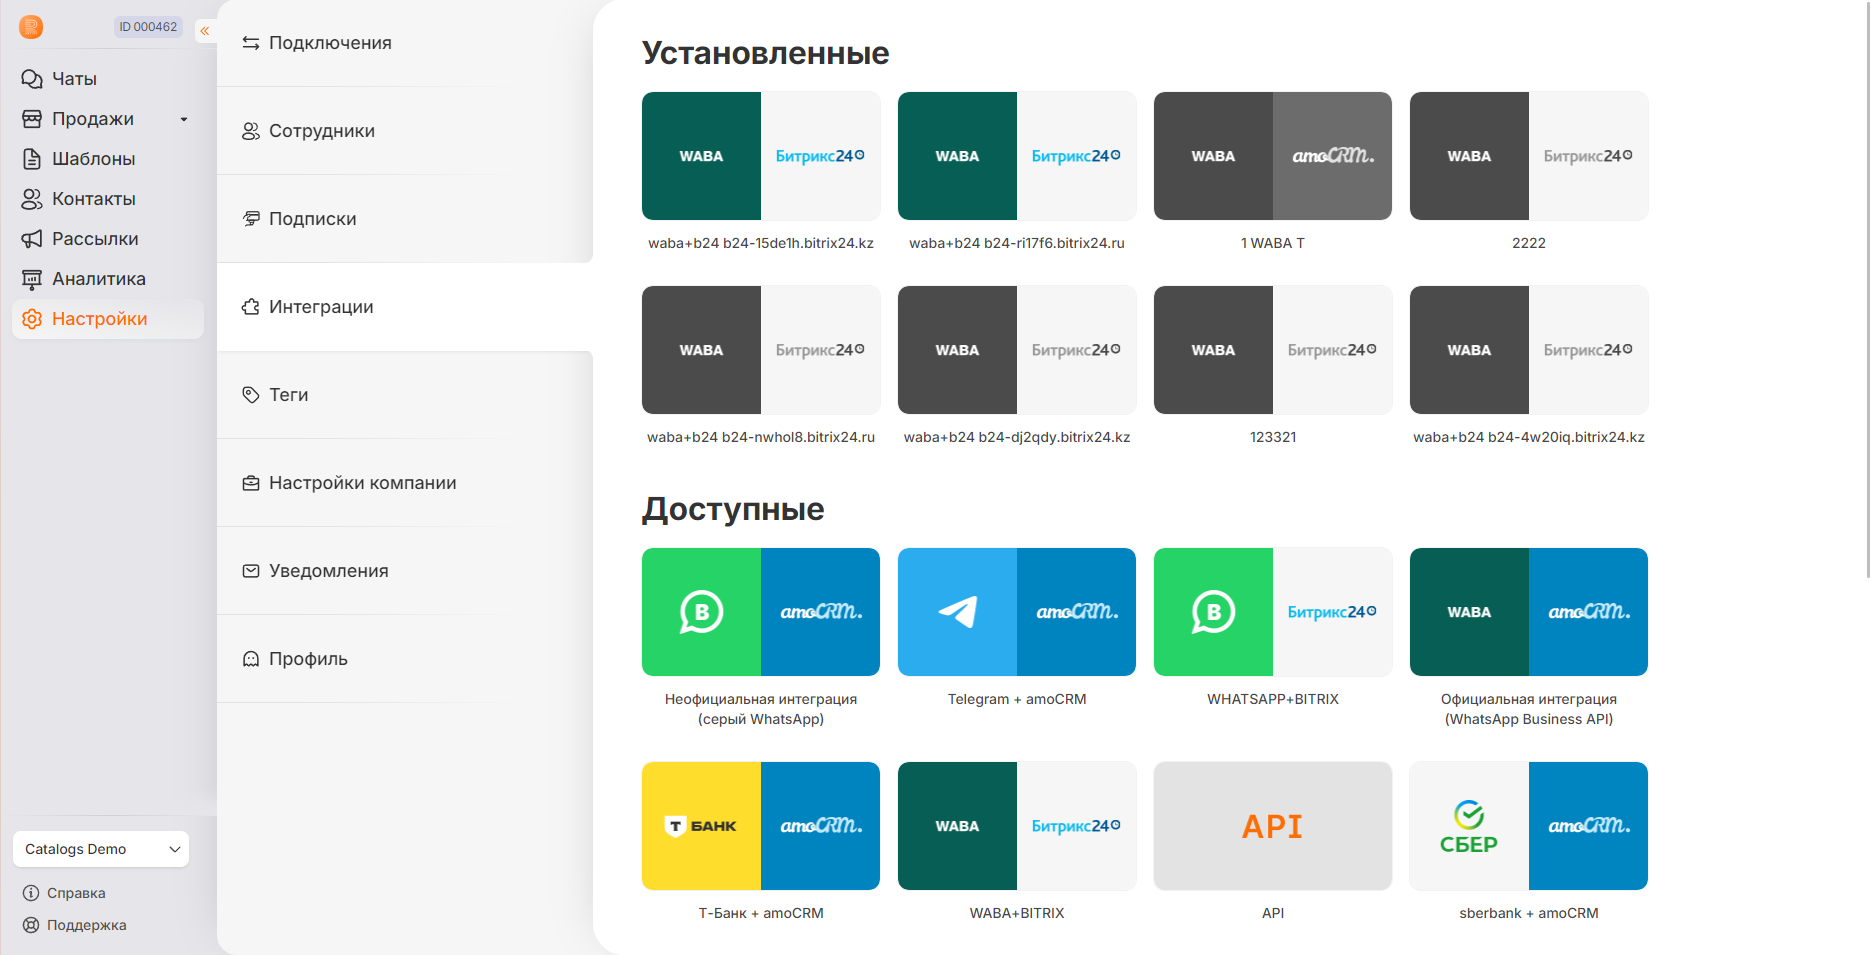Click the Support lifebuoy icon

click(31, 925)
